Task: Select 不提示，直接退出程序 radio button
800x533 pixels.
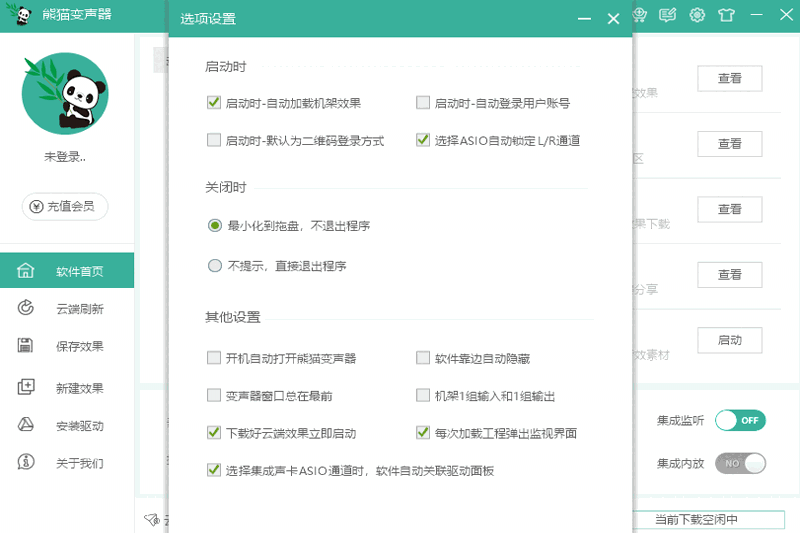Action: click(214, 266)
